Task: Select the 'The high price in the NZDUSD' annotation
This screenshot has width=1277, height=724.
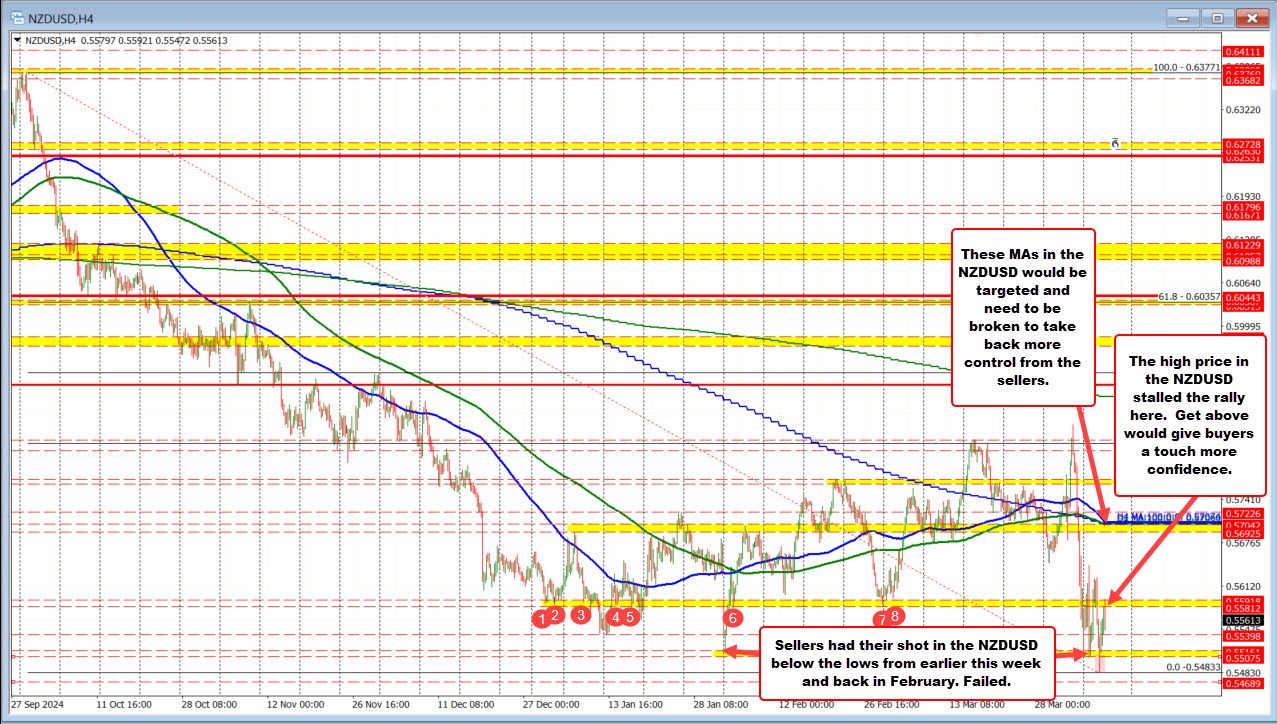Action: [1189, 414]
